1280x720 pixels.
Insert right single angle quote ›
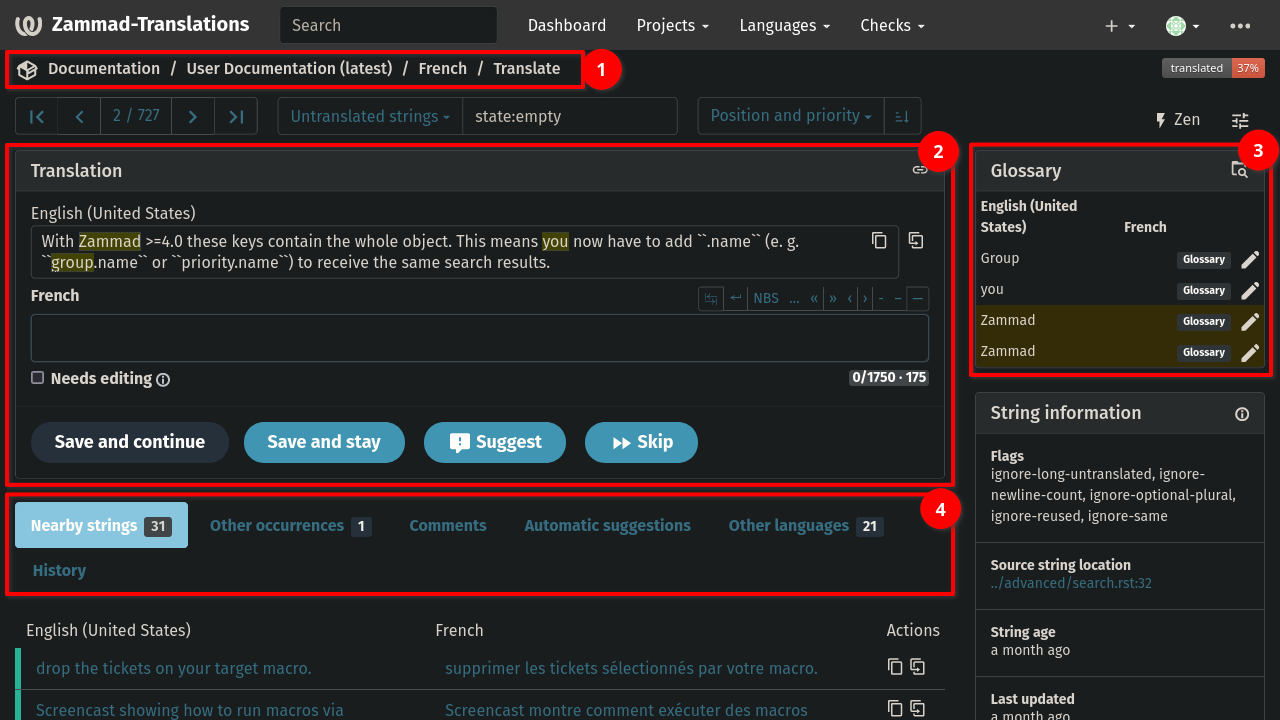click(864, 298)
